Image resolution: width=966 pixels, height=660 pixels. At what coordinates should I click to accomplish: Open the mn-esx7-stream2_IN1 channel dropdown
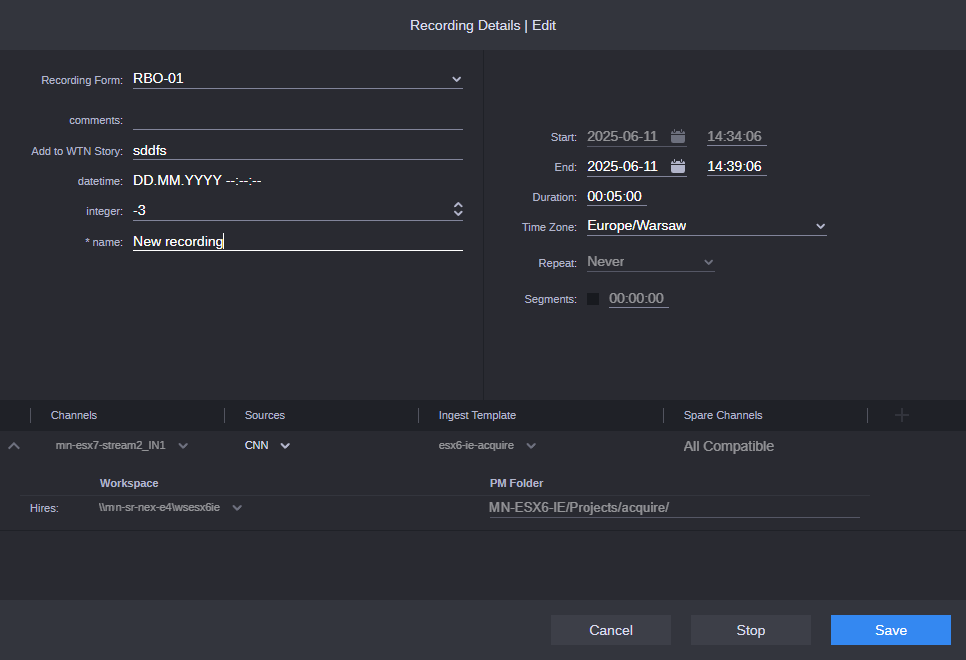pos(183,446)
